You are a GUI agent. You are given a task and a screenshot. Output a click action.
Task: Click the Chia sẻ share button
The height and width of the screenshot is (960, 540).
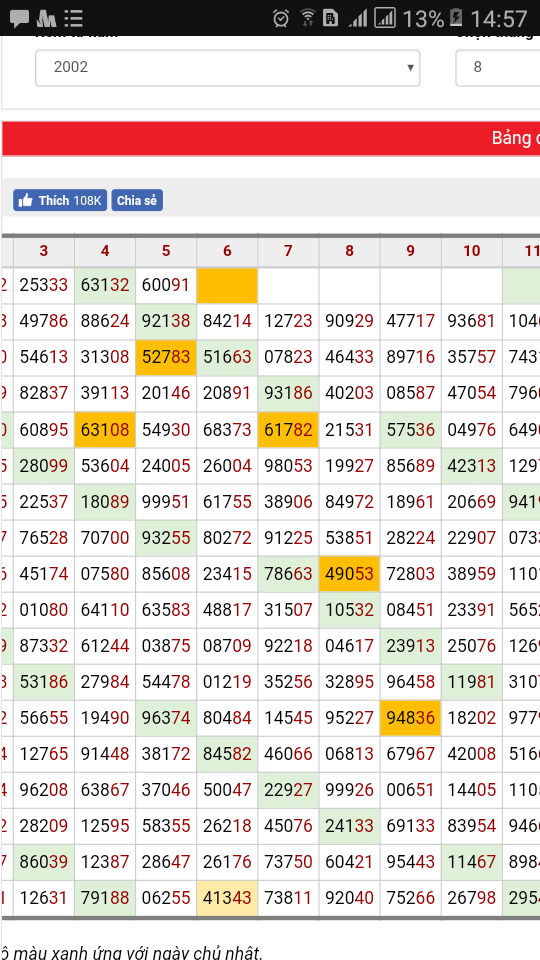137,200
